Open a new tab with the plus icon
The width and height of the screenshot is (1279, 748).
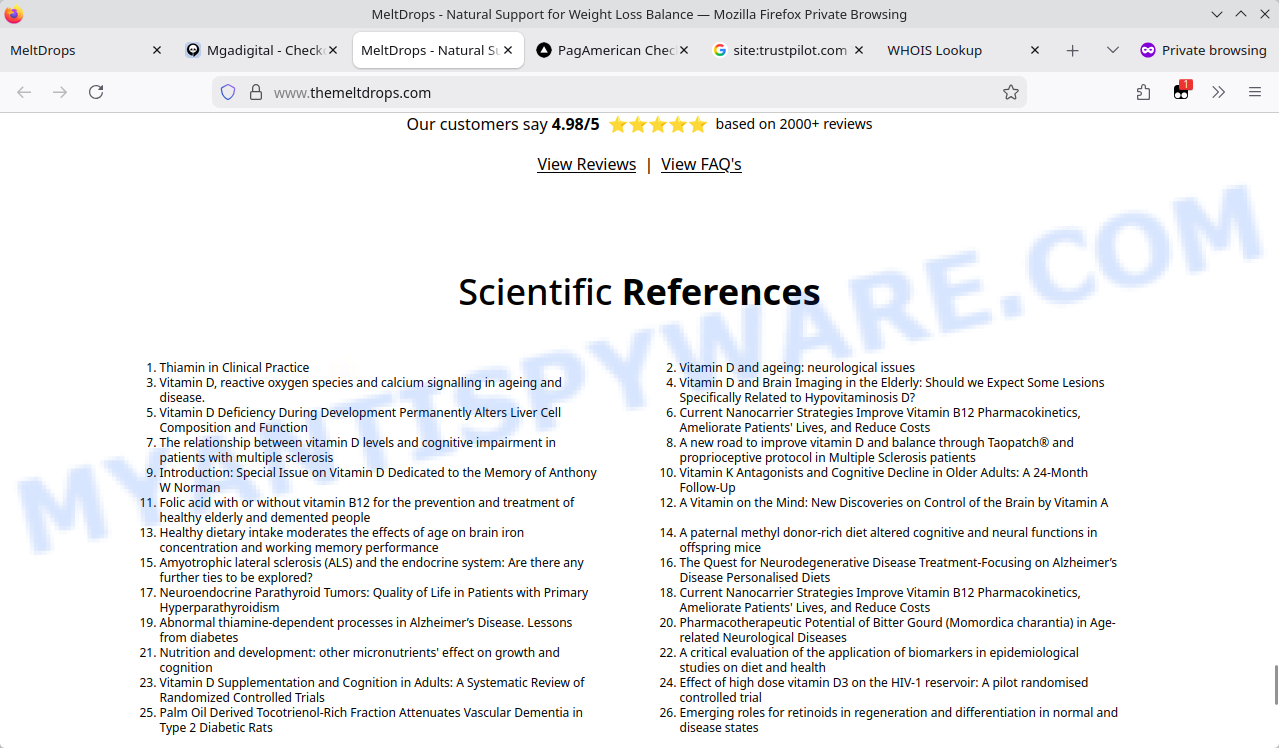click(x=1072, y=50)
